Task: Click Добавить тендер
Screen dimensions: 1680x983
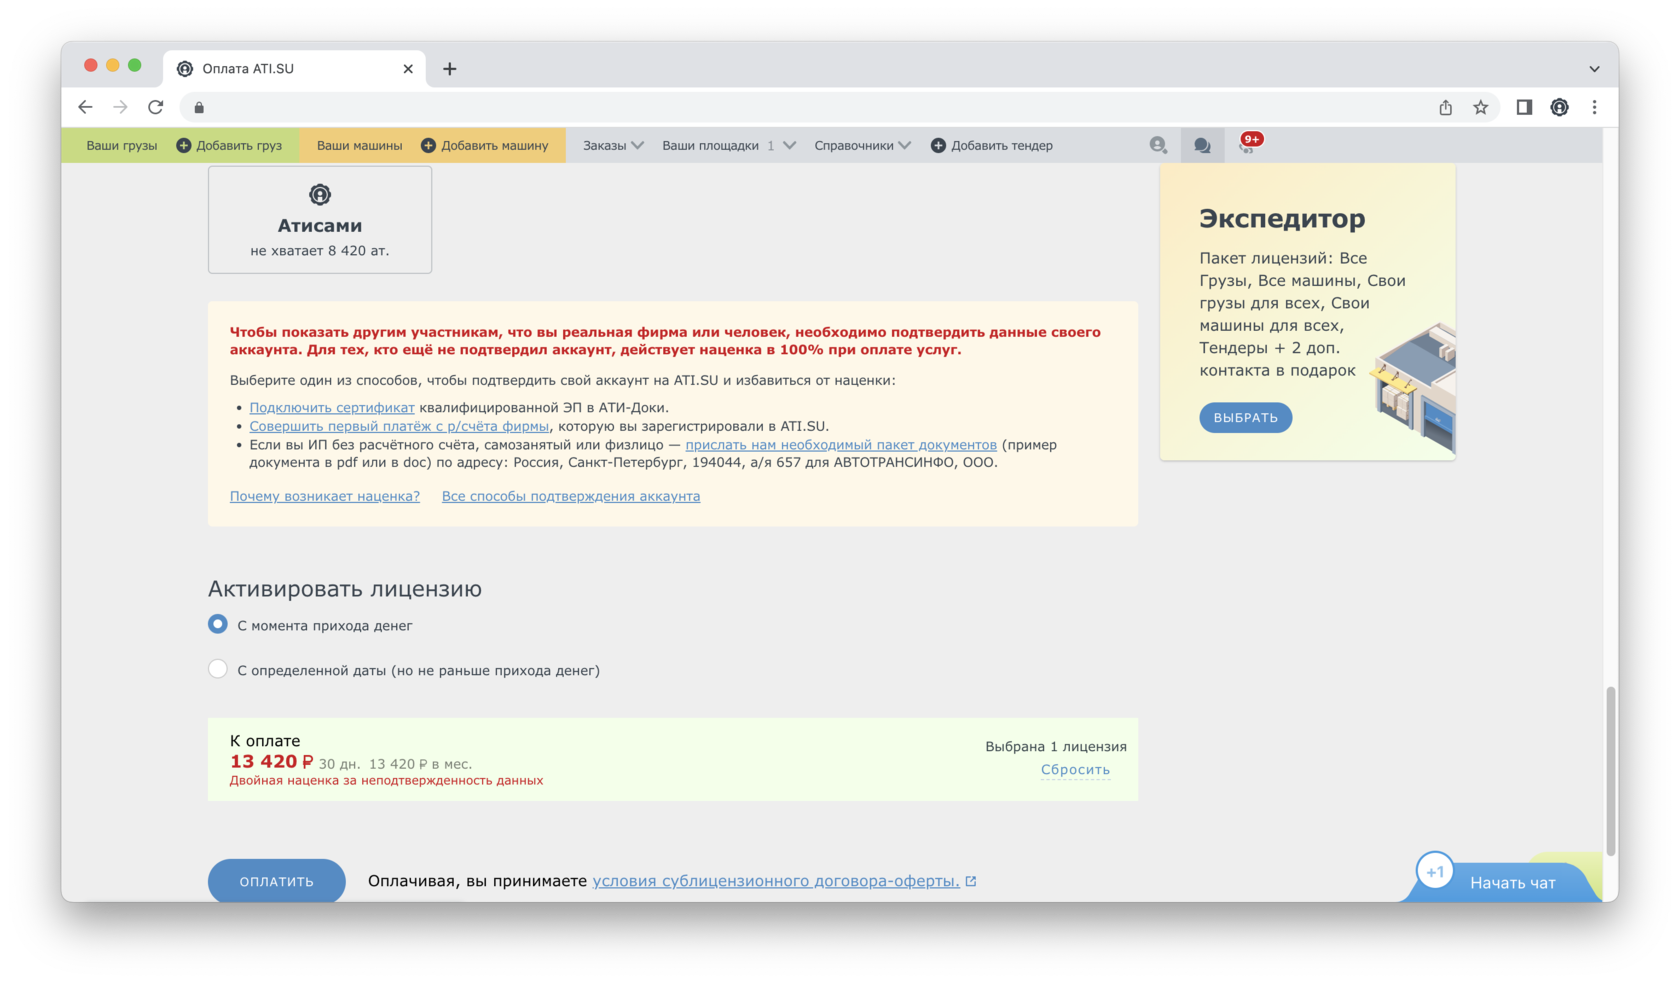Action: pos(992,145)
